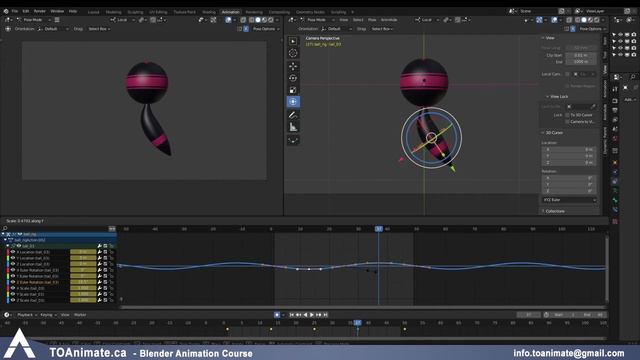Enable Lock To 3D Cursor checkbox
Viewport: 640px width, 360px height.
[x=567, y=115]
